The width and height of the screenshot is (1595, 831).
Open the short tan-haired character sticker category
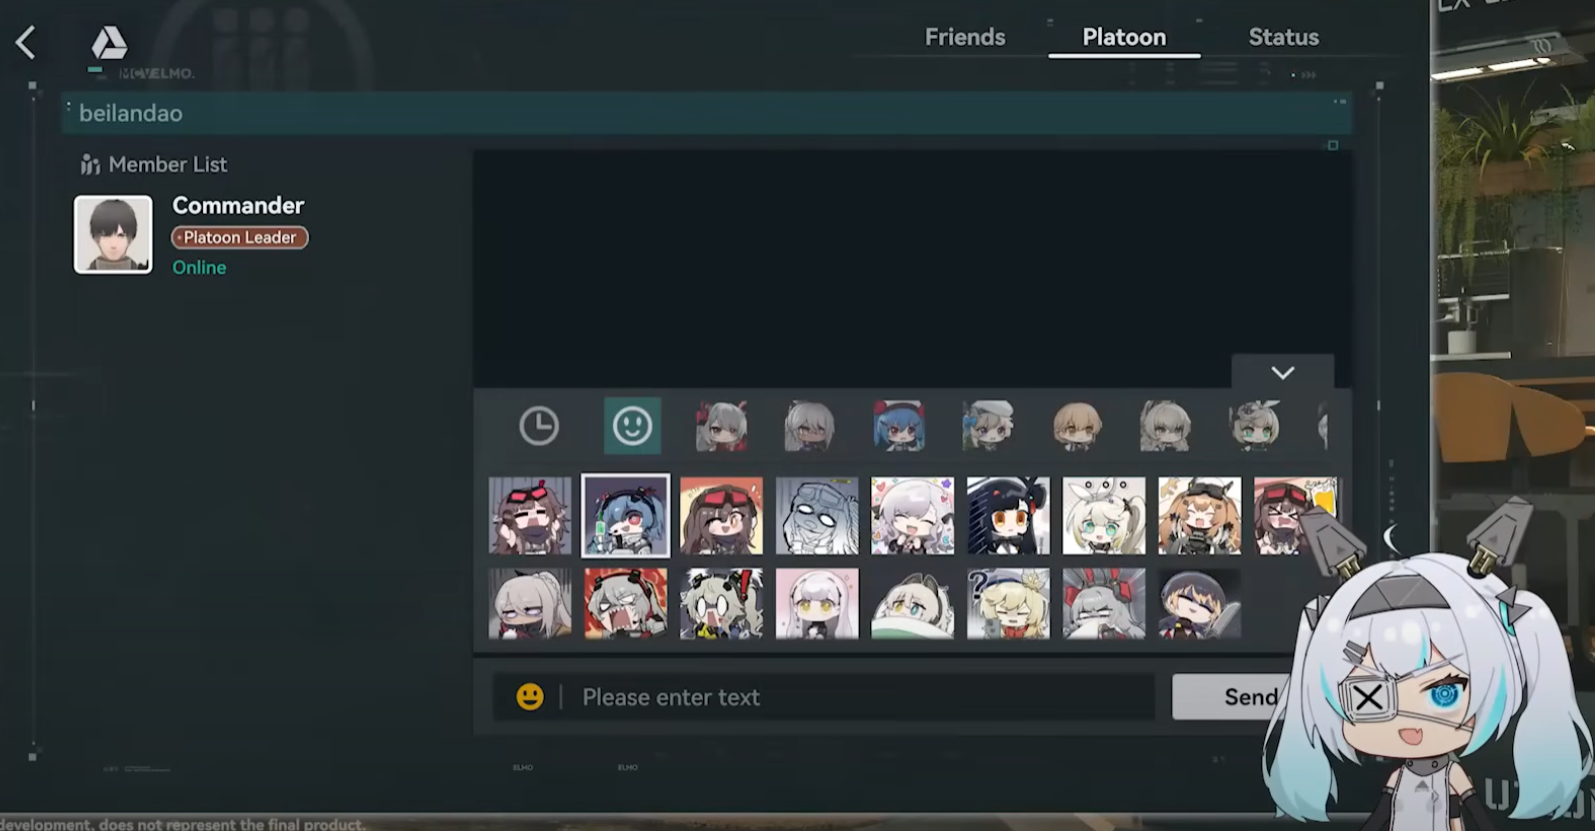pos(1077,426)
